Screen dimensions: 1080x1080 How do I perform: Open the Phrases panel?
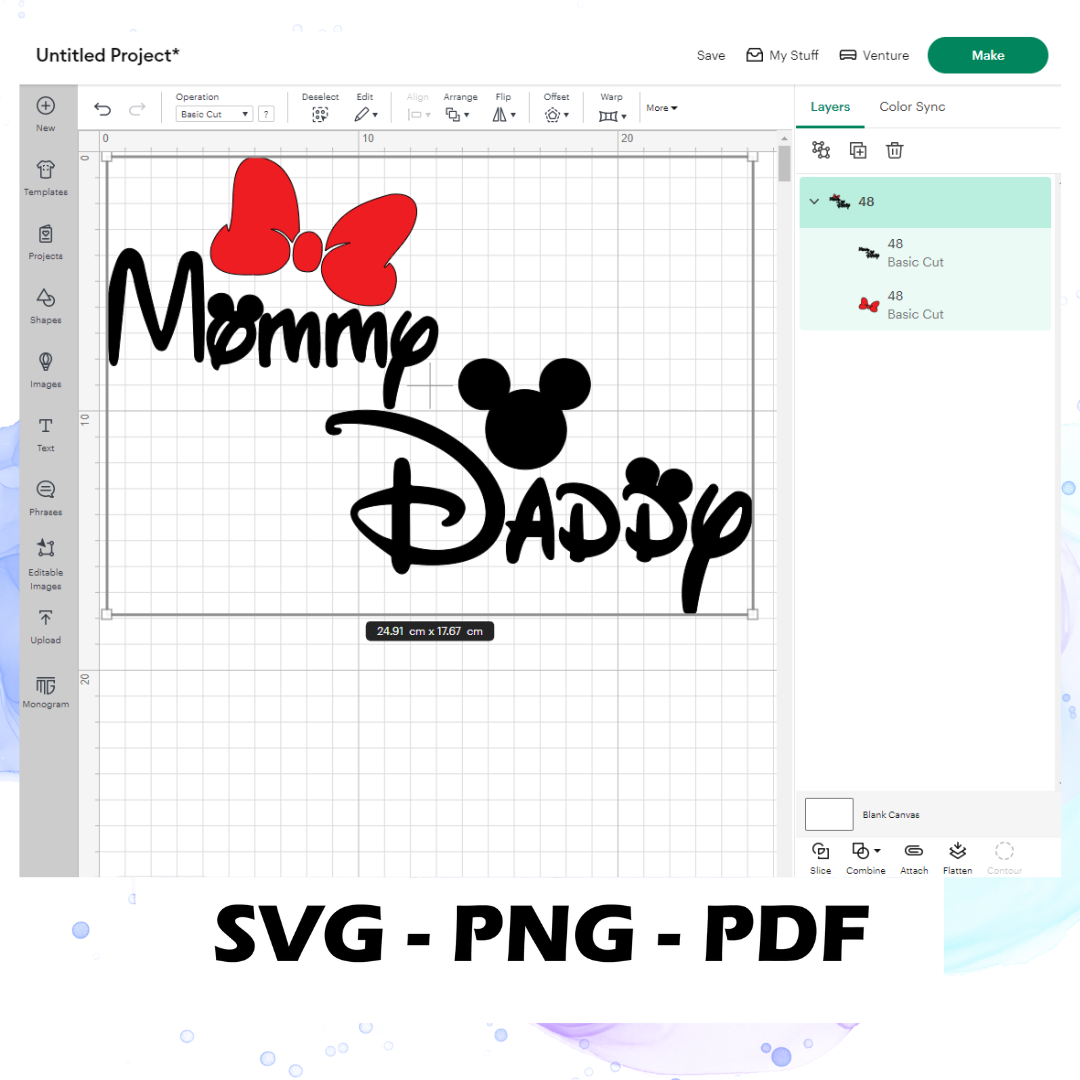click(x=45, y=498)
